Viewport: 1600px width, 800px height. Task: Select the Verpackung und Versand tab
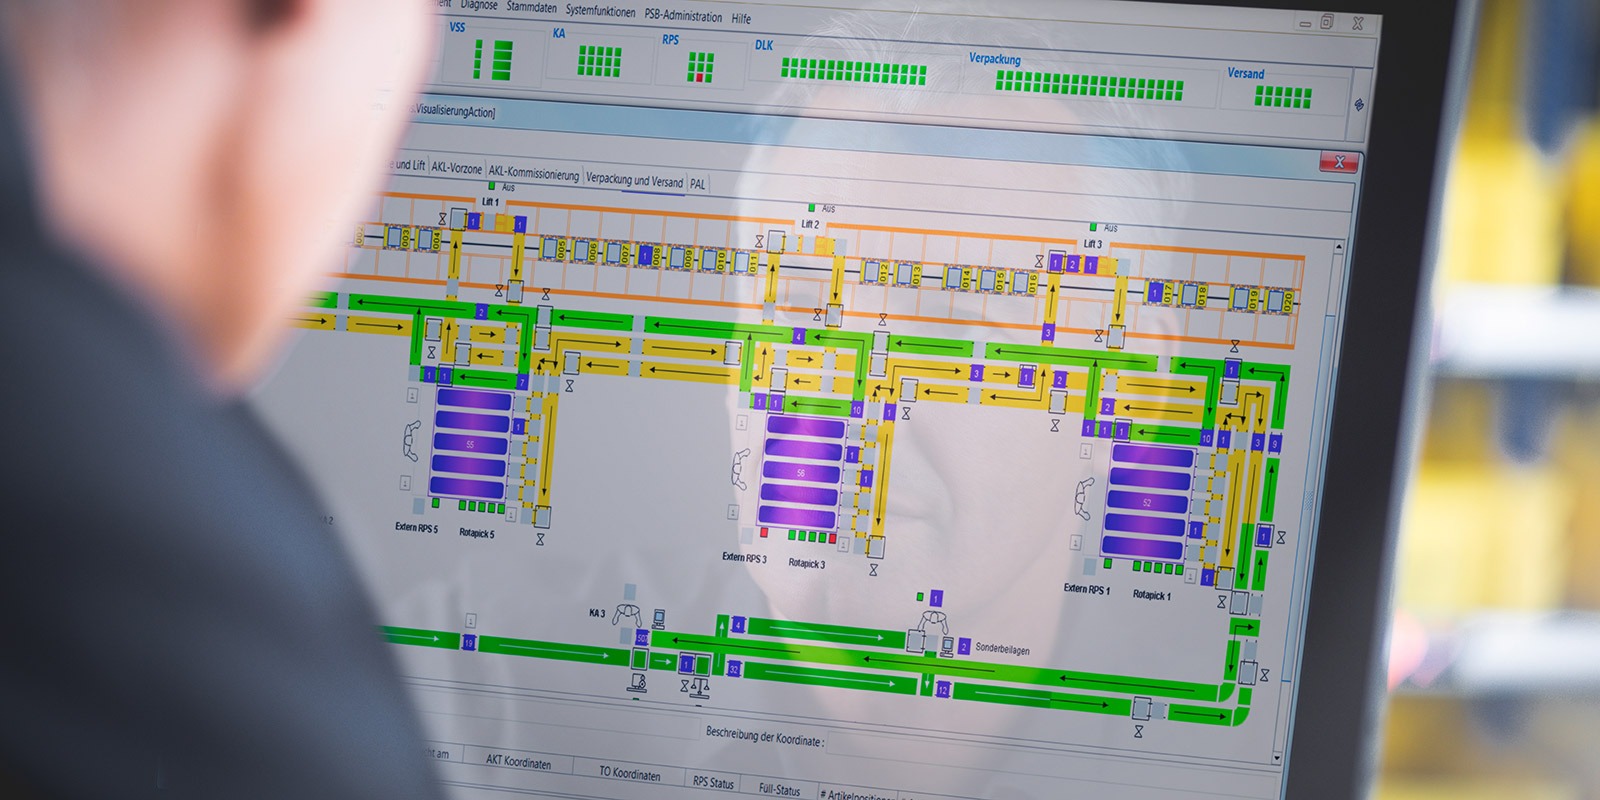(634, 180)
